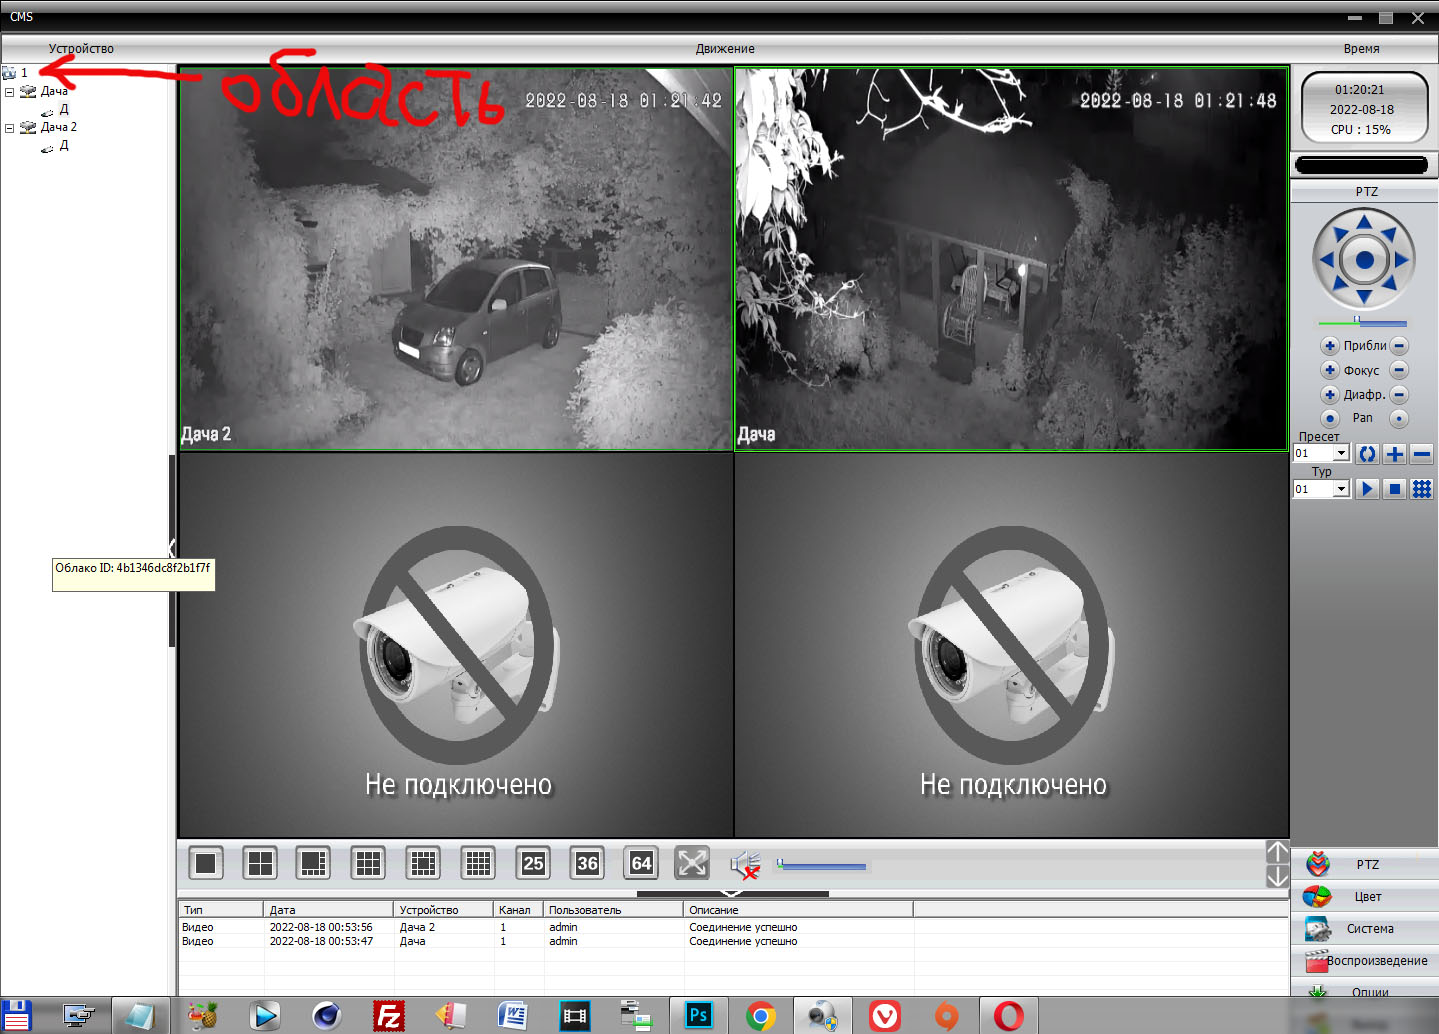Enter fullscreen video mode

[692, 863]
